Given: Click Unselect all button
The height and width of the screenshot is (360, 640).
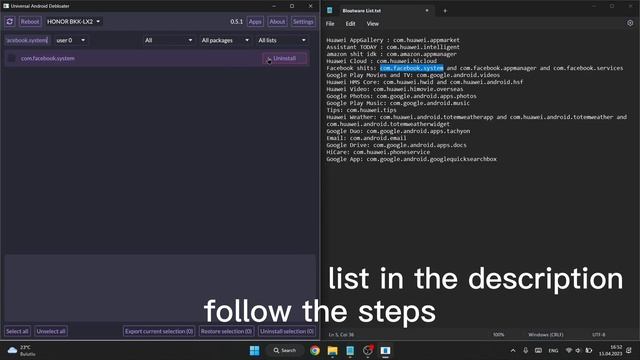Looking at the screenshot, I should (x=51, y=331).
